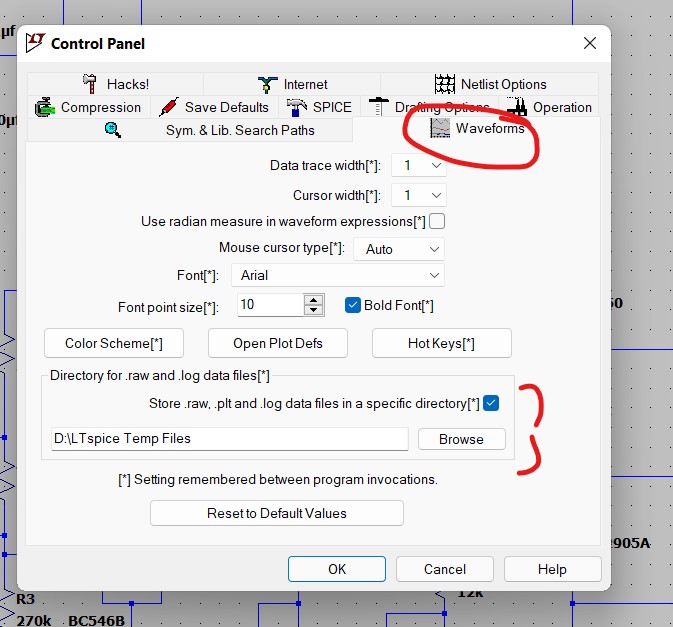Viewport: 673px width, 627px height.
Task: Decrease font point size with down arrow
Action: [x=314, y=310]
